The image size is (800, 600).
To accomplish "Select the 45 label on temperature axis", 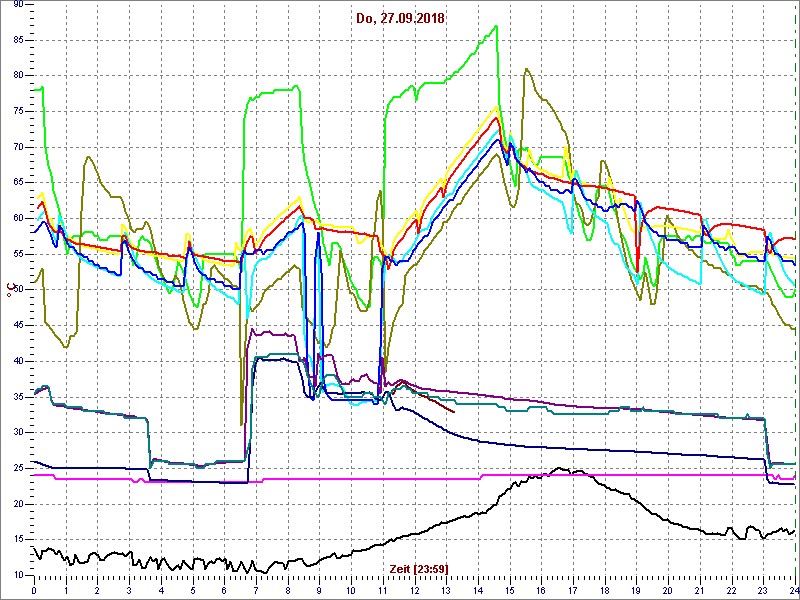I will (17, 326).
